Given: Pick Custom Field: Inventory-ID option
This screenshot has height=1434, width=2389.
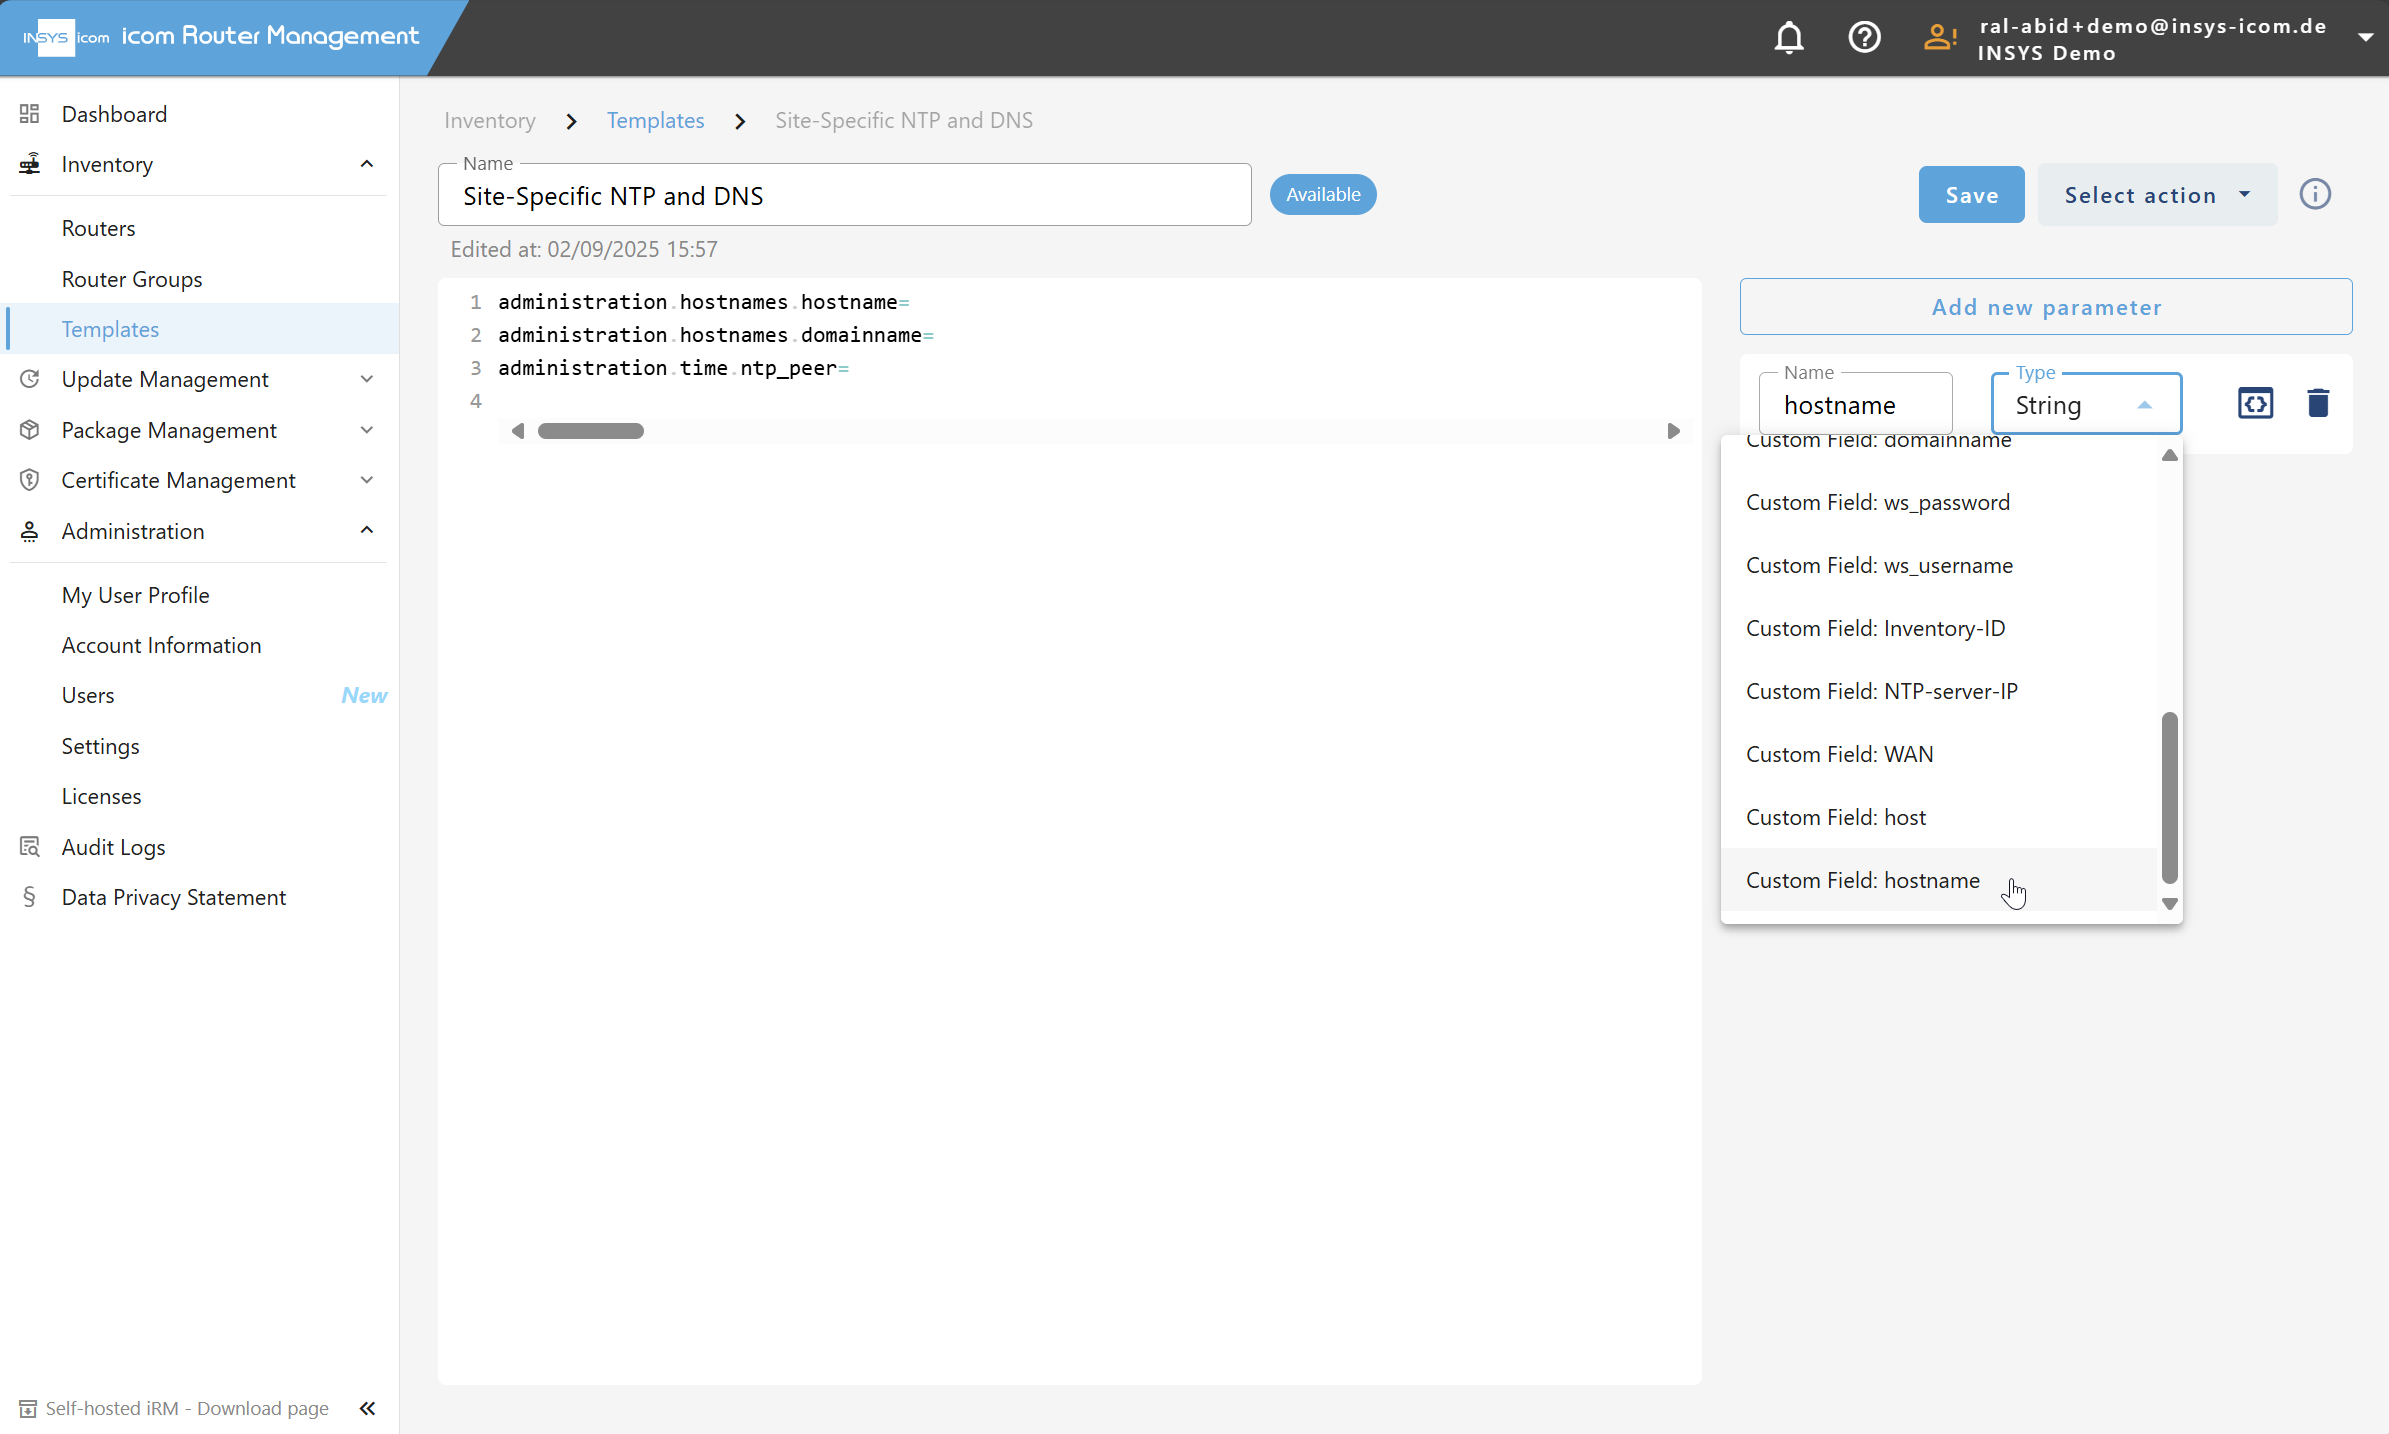Looking at the screenshot, I should click(1938, 628).
